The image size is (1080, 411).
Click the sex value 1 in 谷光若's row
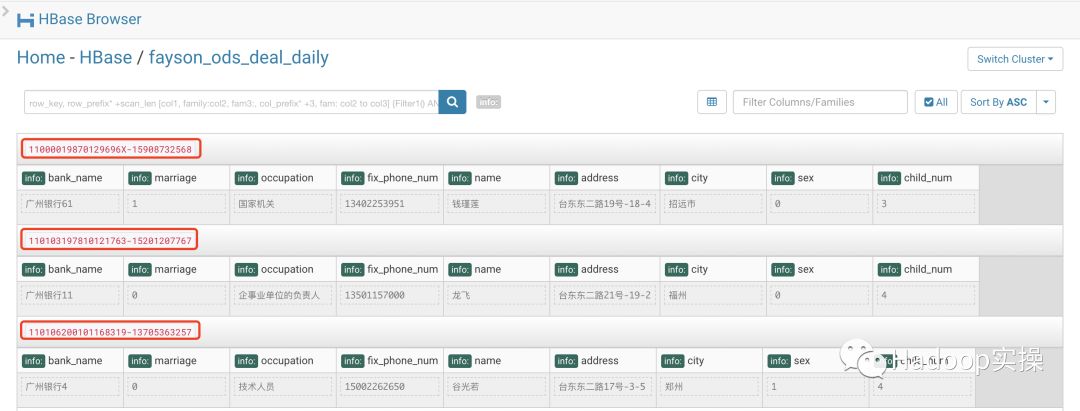816,386
